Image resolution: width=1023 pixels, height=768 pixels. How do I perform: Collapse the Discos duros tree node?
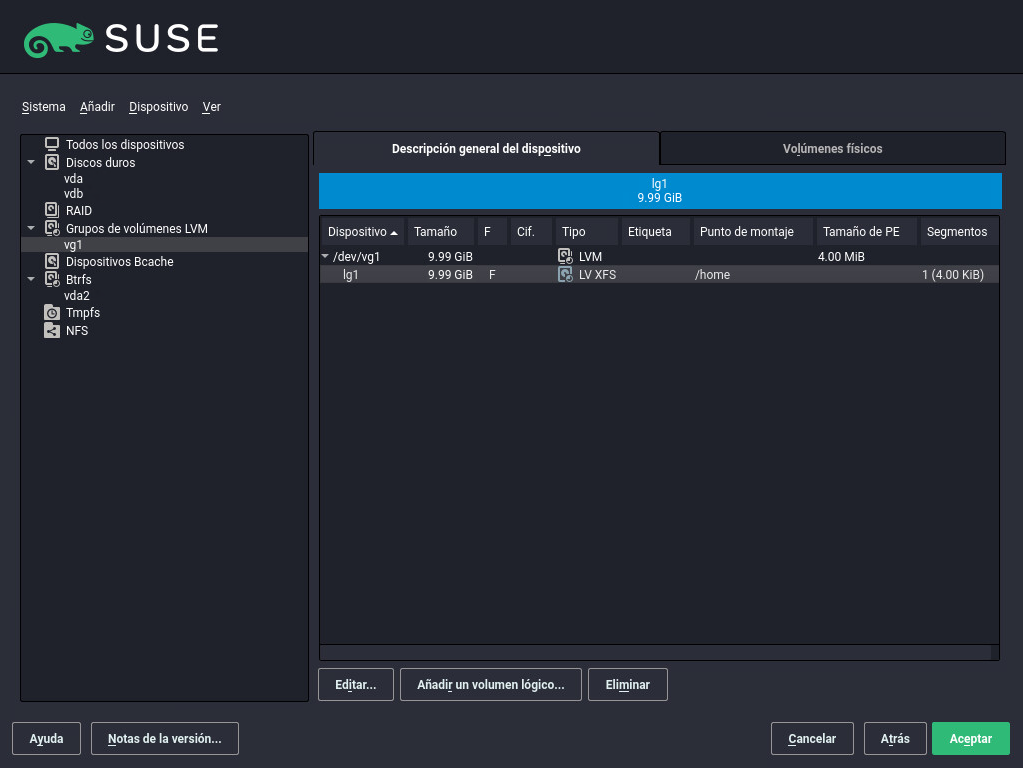[31, 162]
